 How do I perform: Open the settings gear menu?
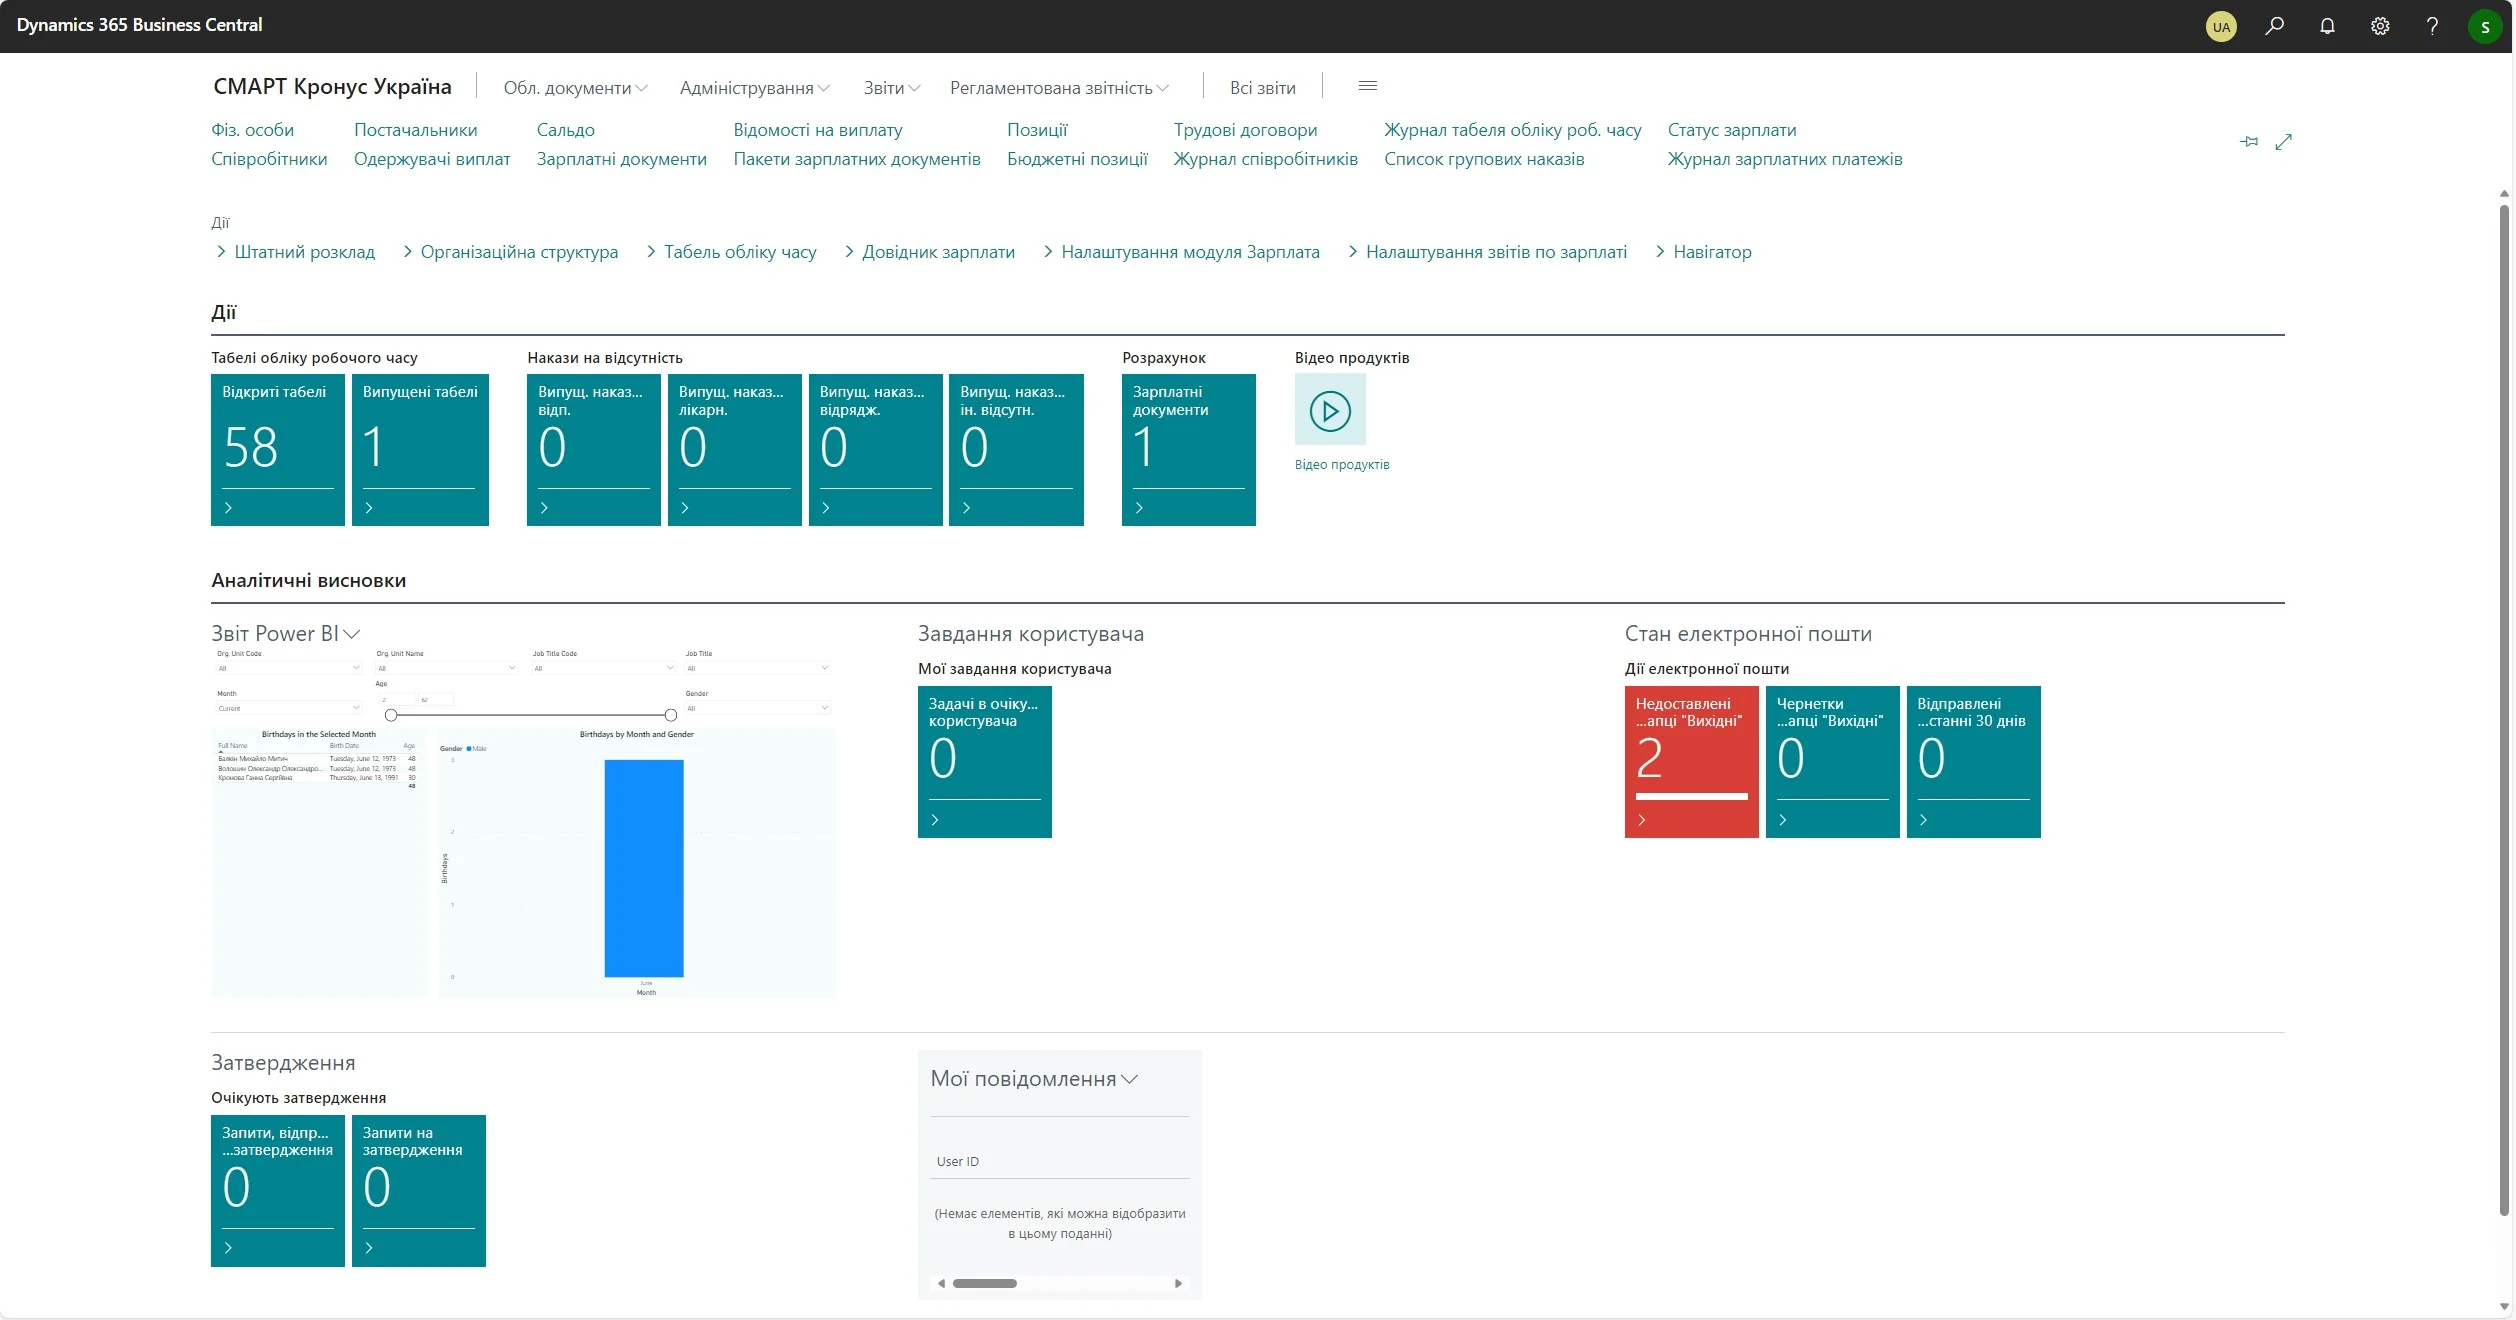2380,26
